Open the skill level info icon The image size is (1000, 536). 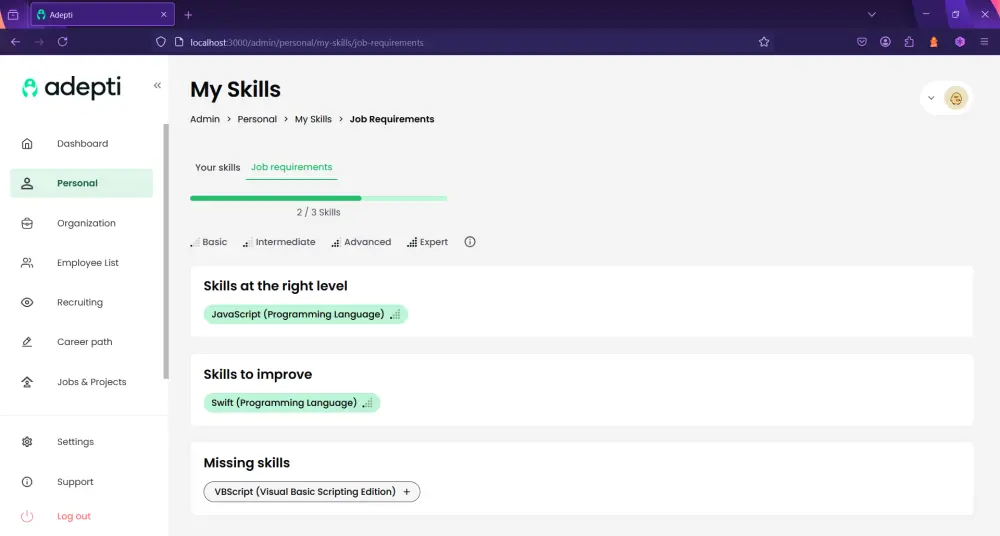pyautogui.click(x=470, y=242)
